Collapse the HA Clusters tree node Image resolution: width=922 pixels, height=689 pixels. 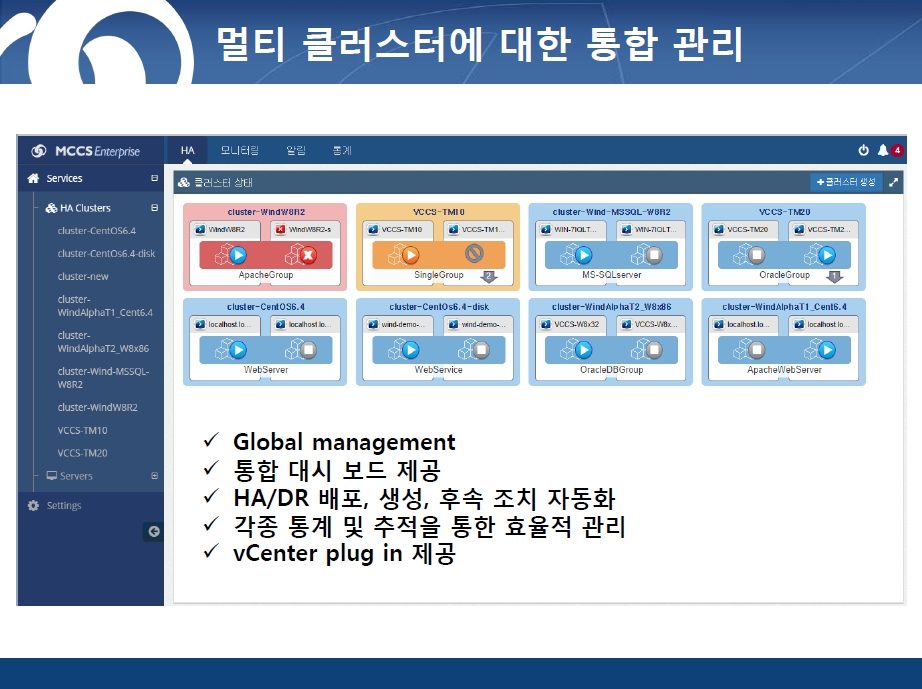[154, 208]
